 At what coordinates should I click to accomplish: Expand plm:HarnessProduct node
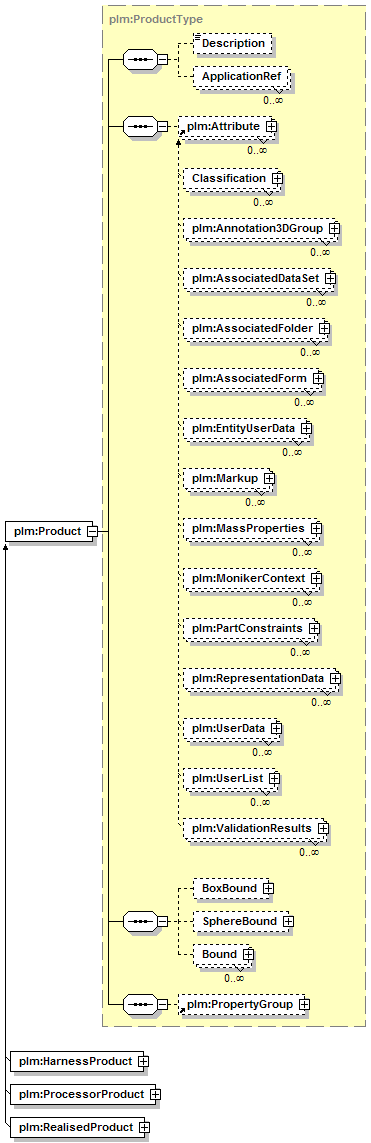click(x=143, y=1061)
